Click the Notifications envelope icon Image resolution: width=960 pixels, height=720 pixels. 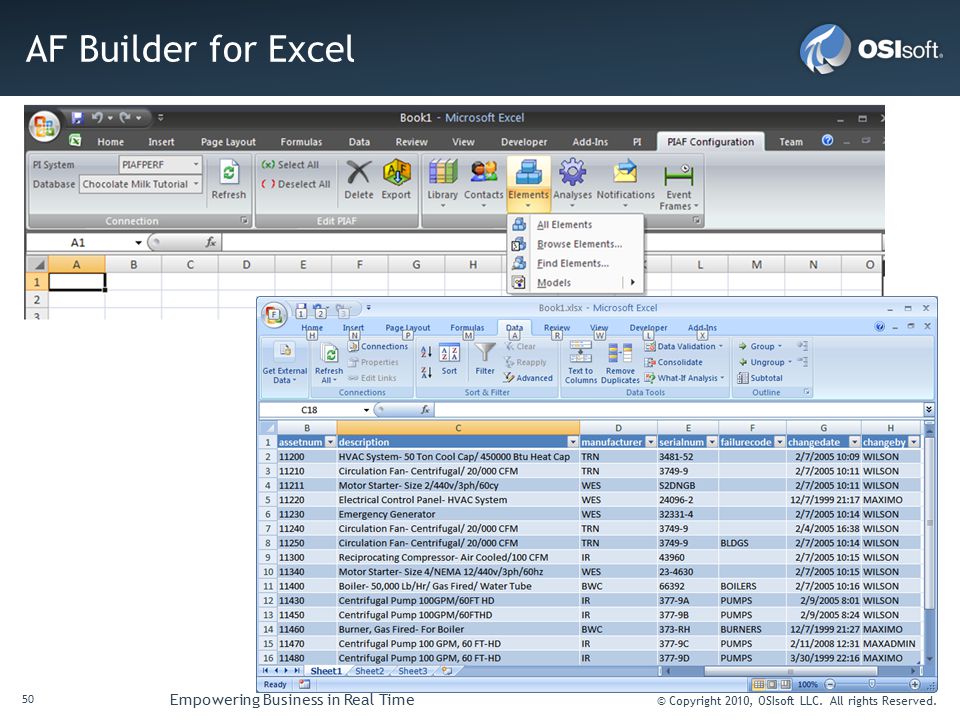click(626, 172)
